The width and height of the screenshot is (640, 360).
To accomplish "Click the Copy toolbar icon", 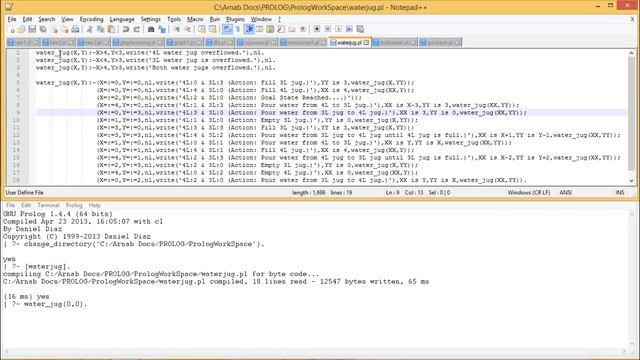I will click(100, 29).
